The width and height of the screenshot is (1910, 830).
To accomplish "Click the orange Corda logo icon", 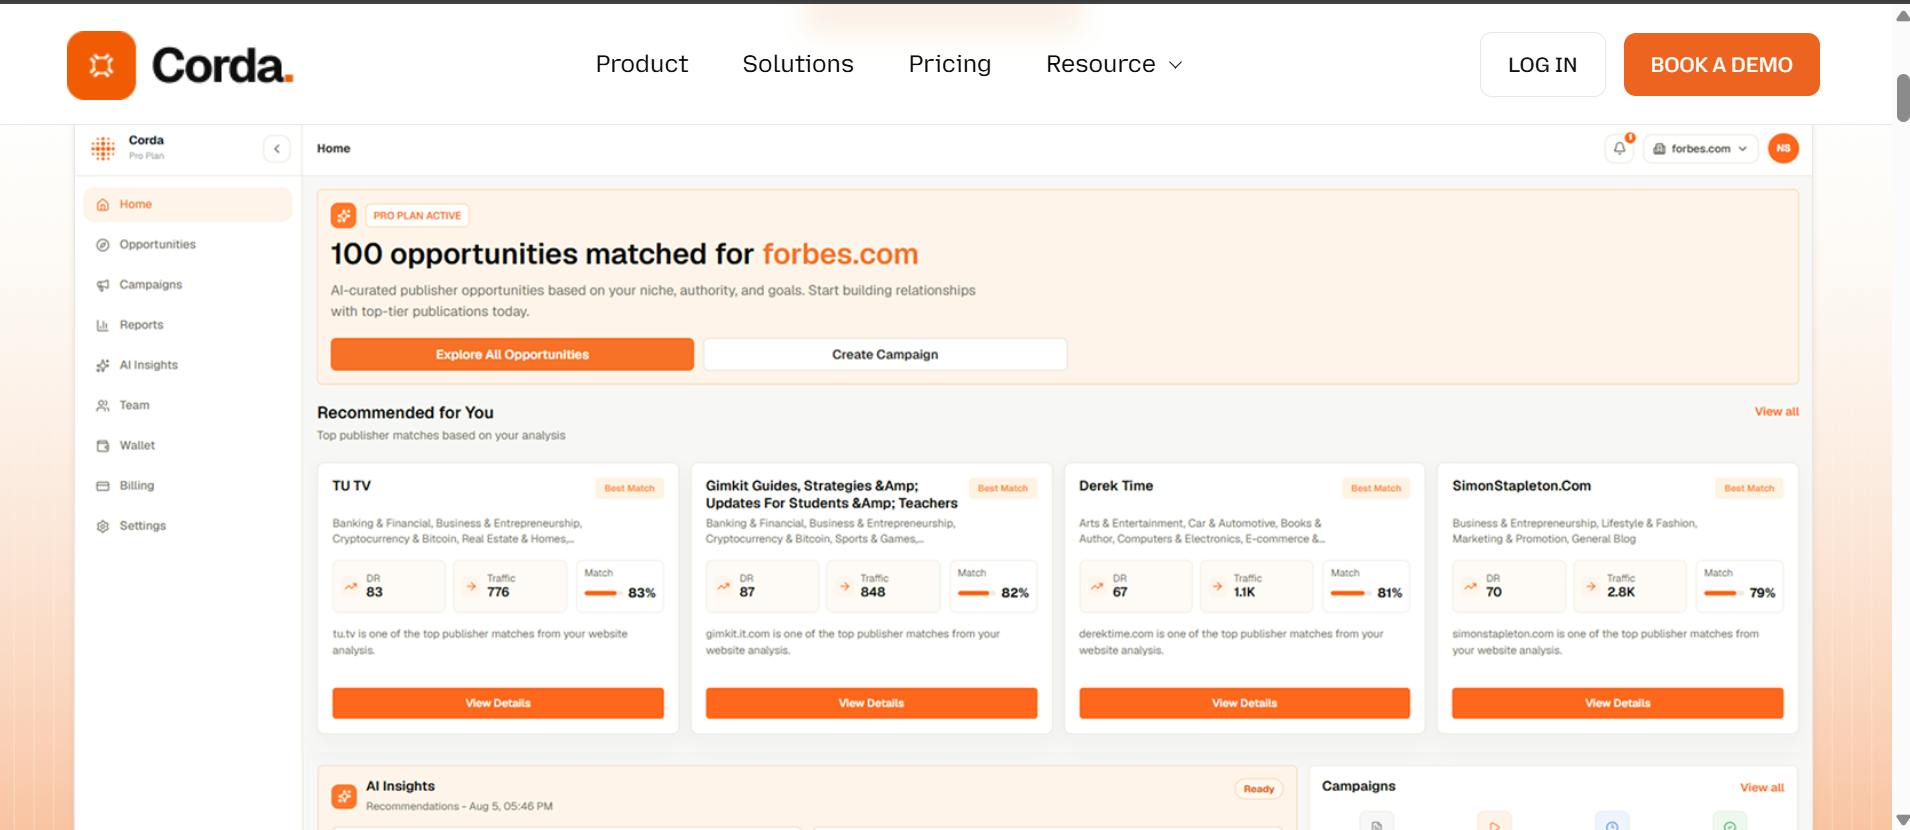I will [x=101, y=65].
